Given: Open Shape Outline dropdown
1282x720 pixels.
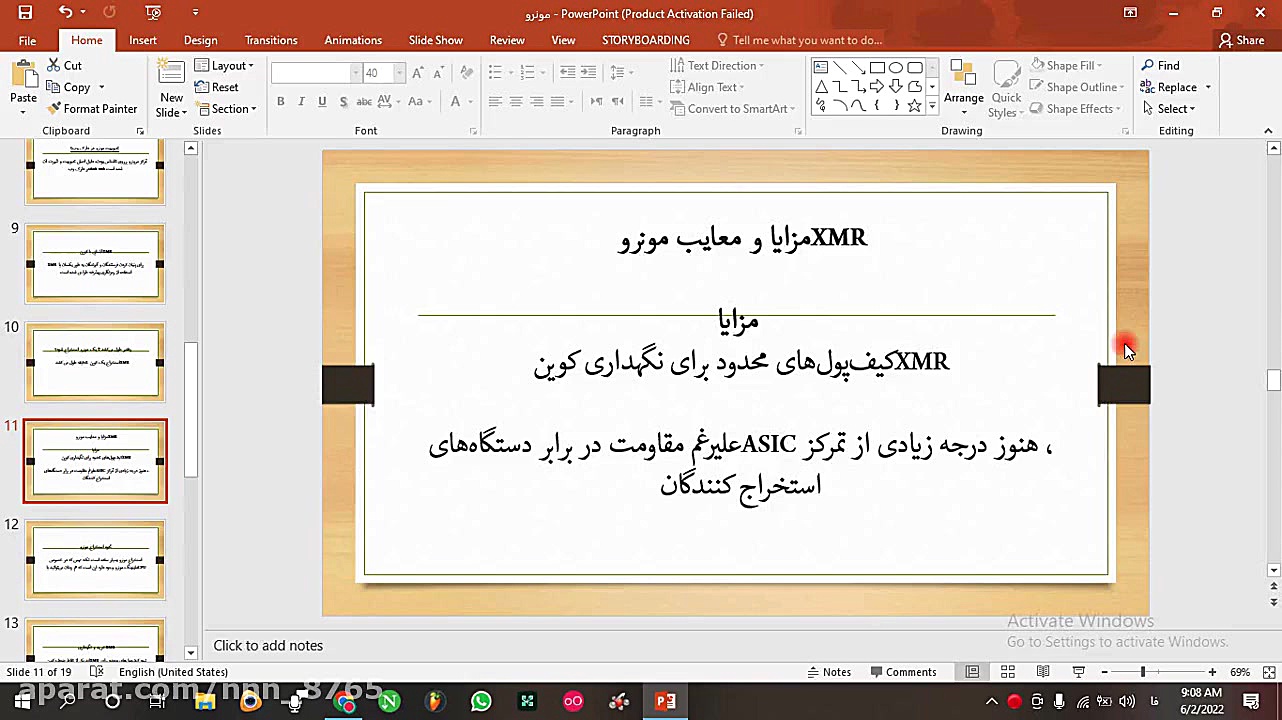Looking at the screenshot, I should click(1078, 87).
